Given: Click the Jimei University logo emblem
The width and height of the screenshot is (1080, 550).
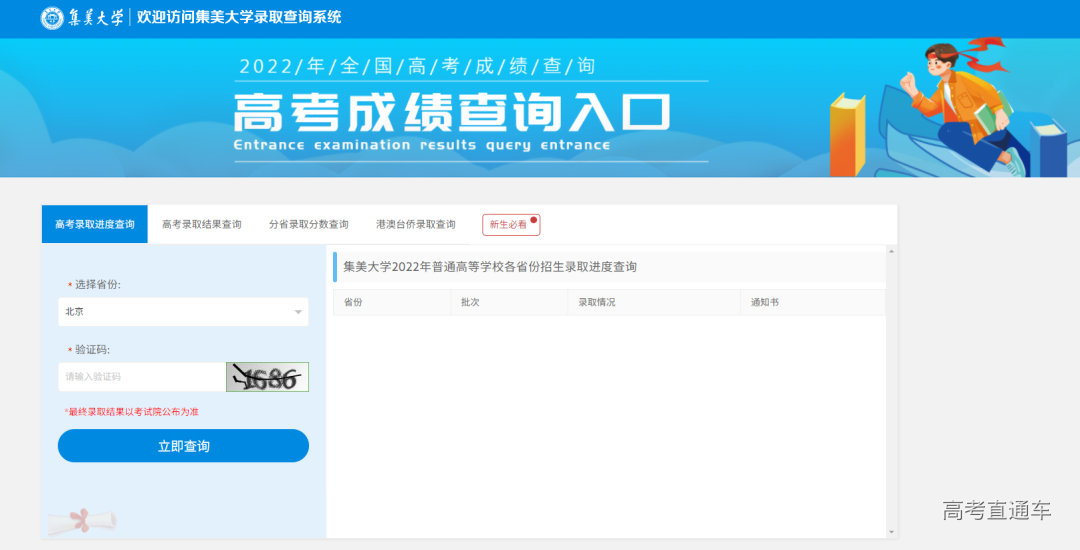Looking at the screenshot, I should pos(52,18).
